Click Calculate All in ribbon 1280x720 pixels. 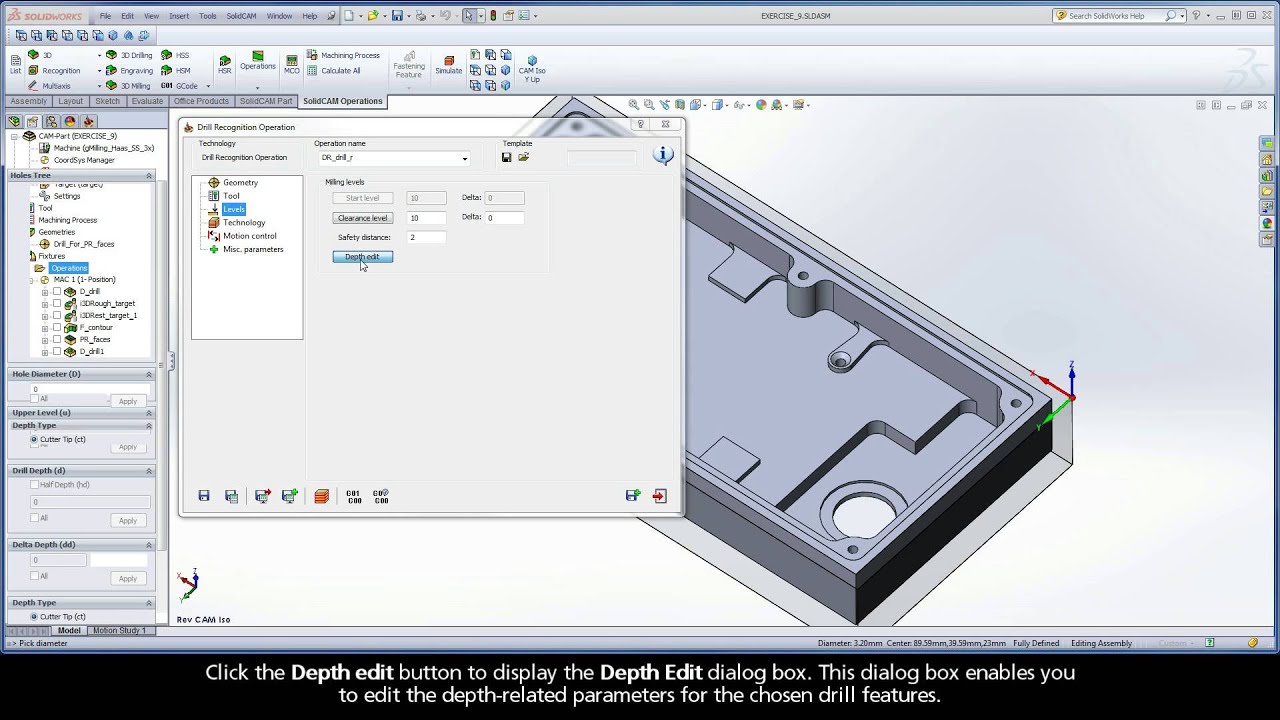click(x=334, y=71)
